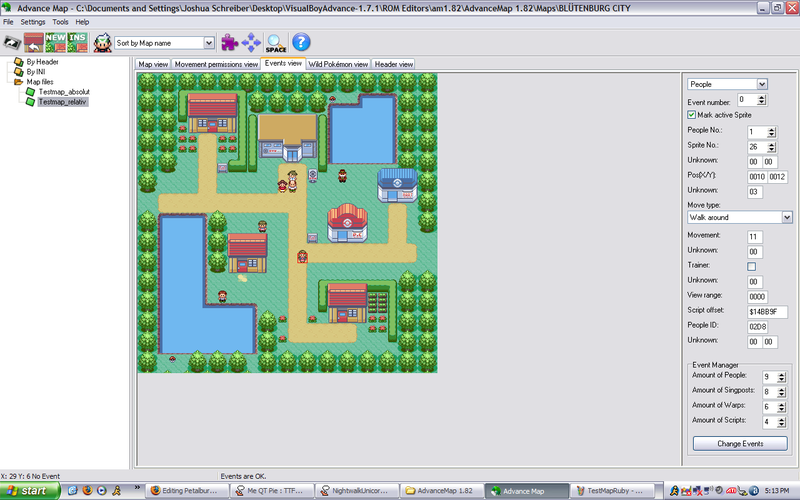Switch to Movement permissions view tab
The height and width of the screenshot is (500, 800).
point(216,64)
